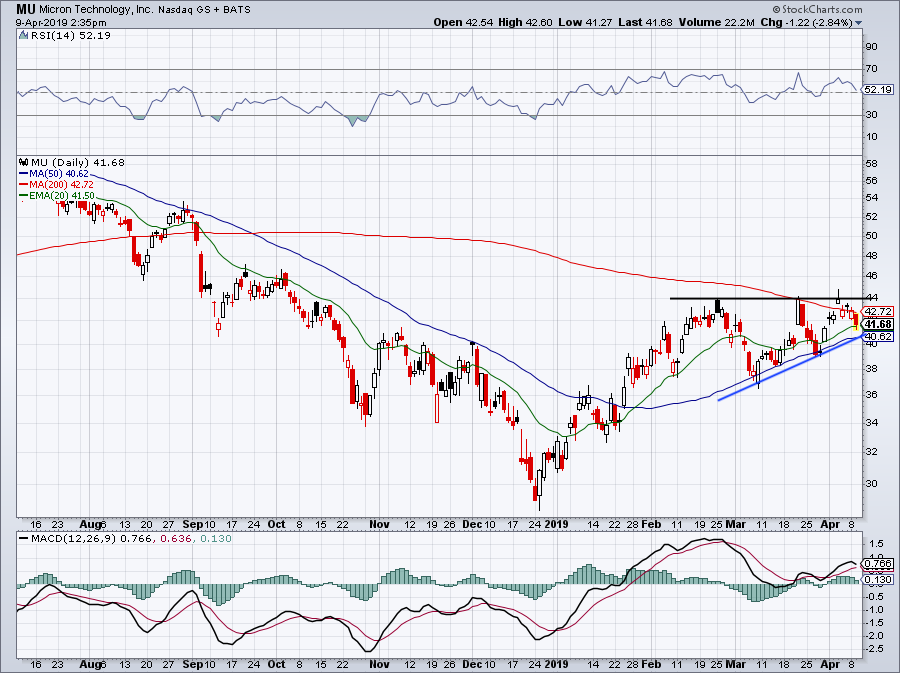Click the '2019' label beneath the price panel
The width and height of the screenshot is (900, 673).
pos(556,524)
